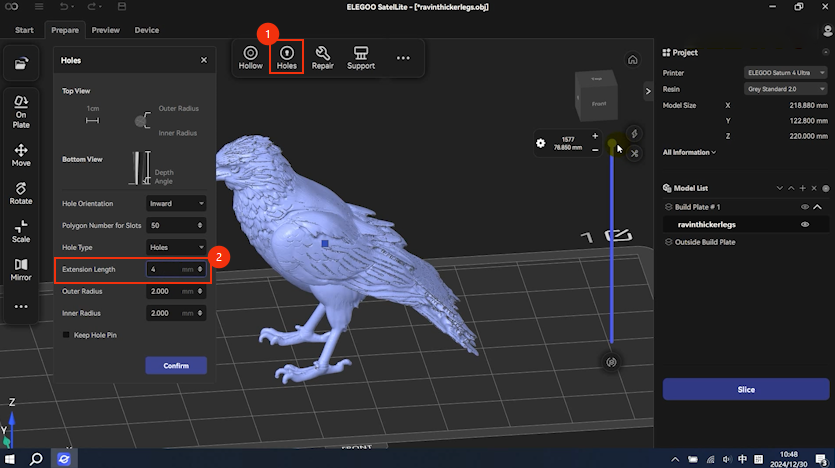Open the Hole Orientation dropdown
This screenshot has height=468, width=835.
176,203
